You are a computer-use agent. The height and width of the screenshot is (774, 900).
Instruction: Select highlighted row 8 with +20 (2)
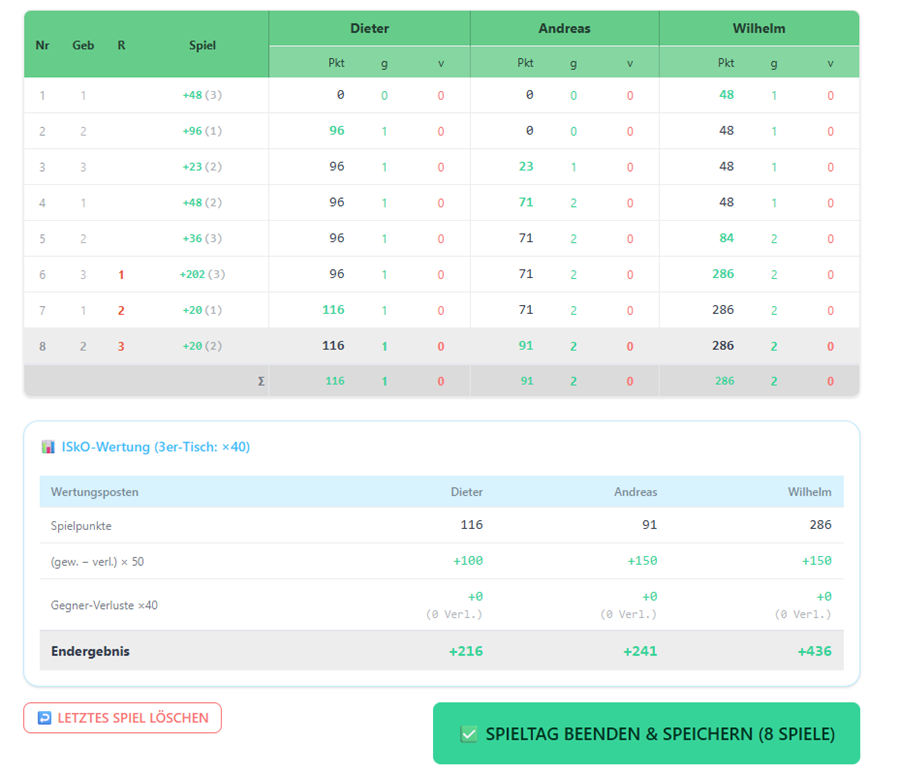(441, 346)
